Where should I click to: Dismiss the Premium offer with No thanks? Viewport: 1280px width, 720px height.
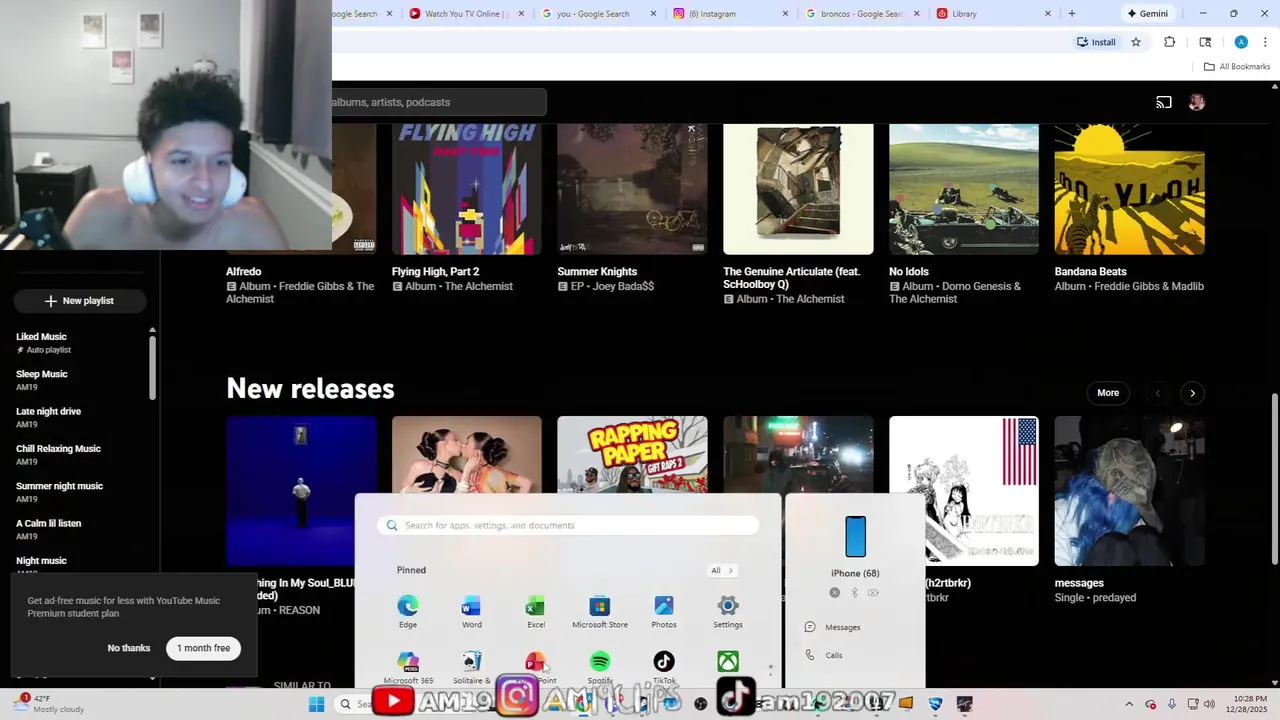pyautogui.click(x=129, y=648)
